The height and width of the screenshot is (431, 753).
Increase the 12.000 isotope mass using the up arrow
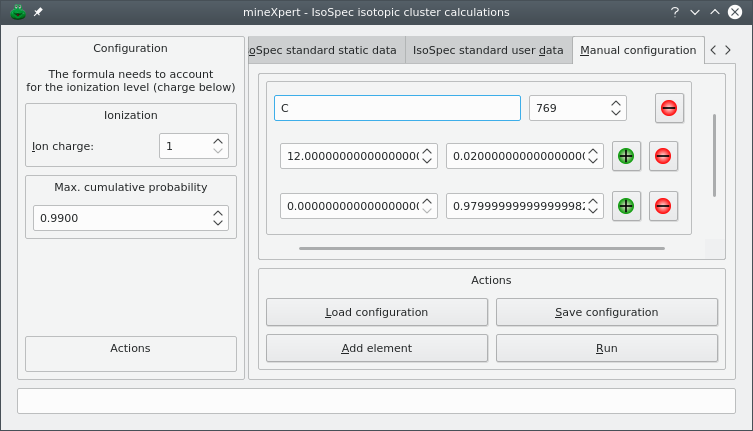[427, 151]
